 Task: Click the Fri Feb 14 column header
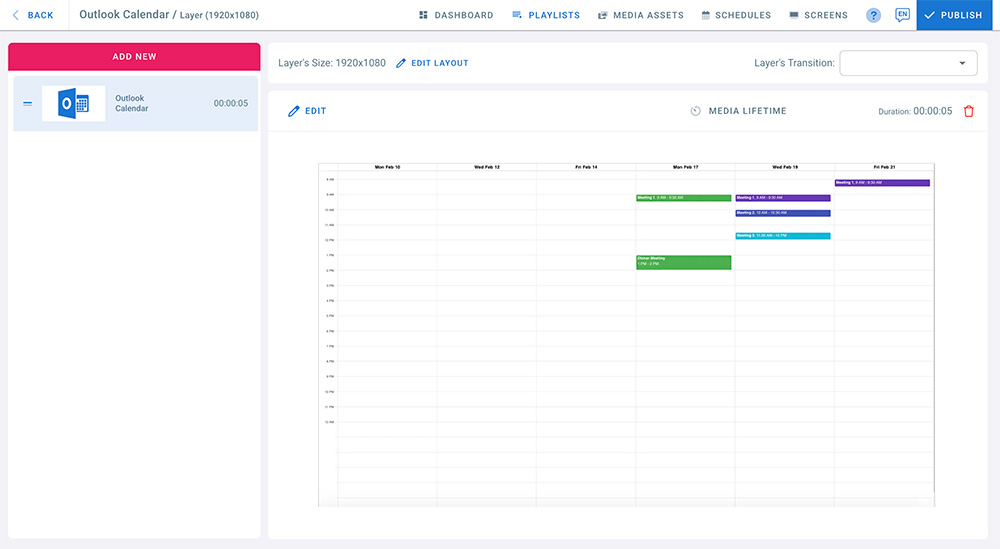586,167
